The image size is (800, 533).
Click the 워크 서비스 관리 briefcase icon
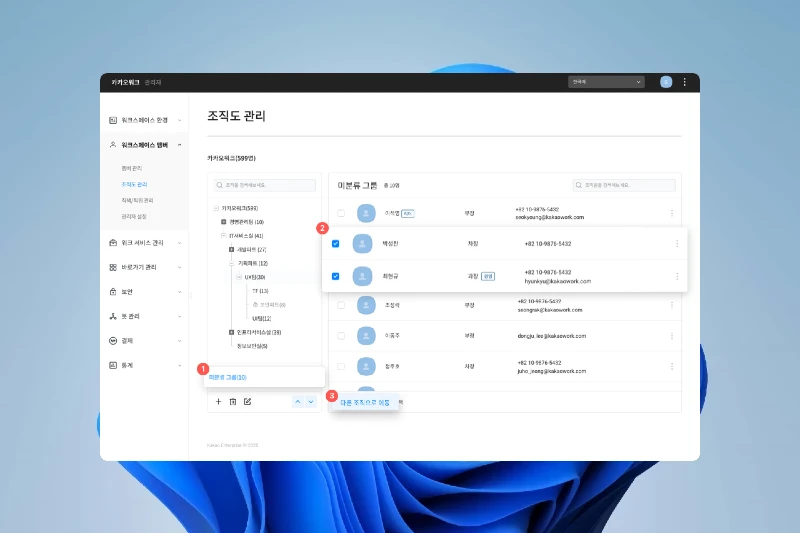click(113, 243)
